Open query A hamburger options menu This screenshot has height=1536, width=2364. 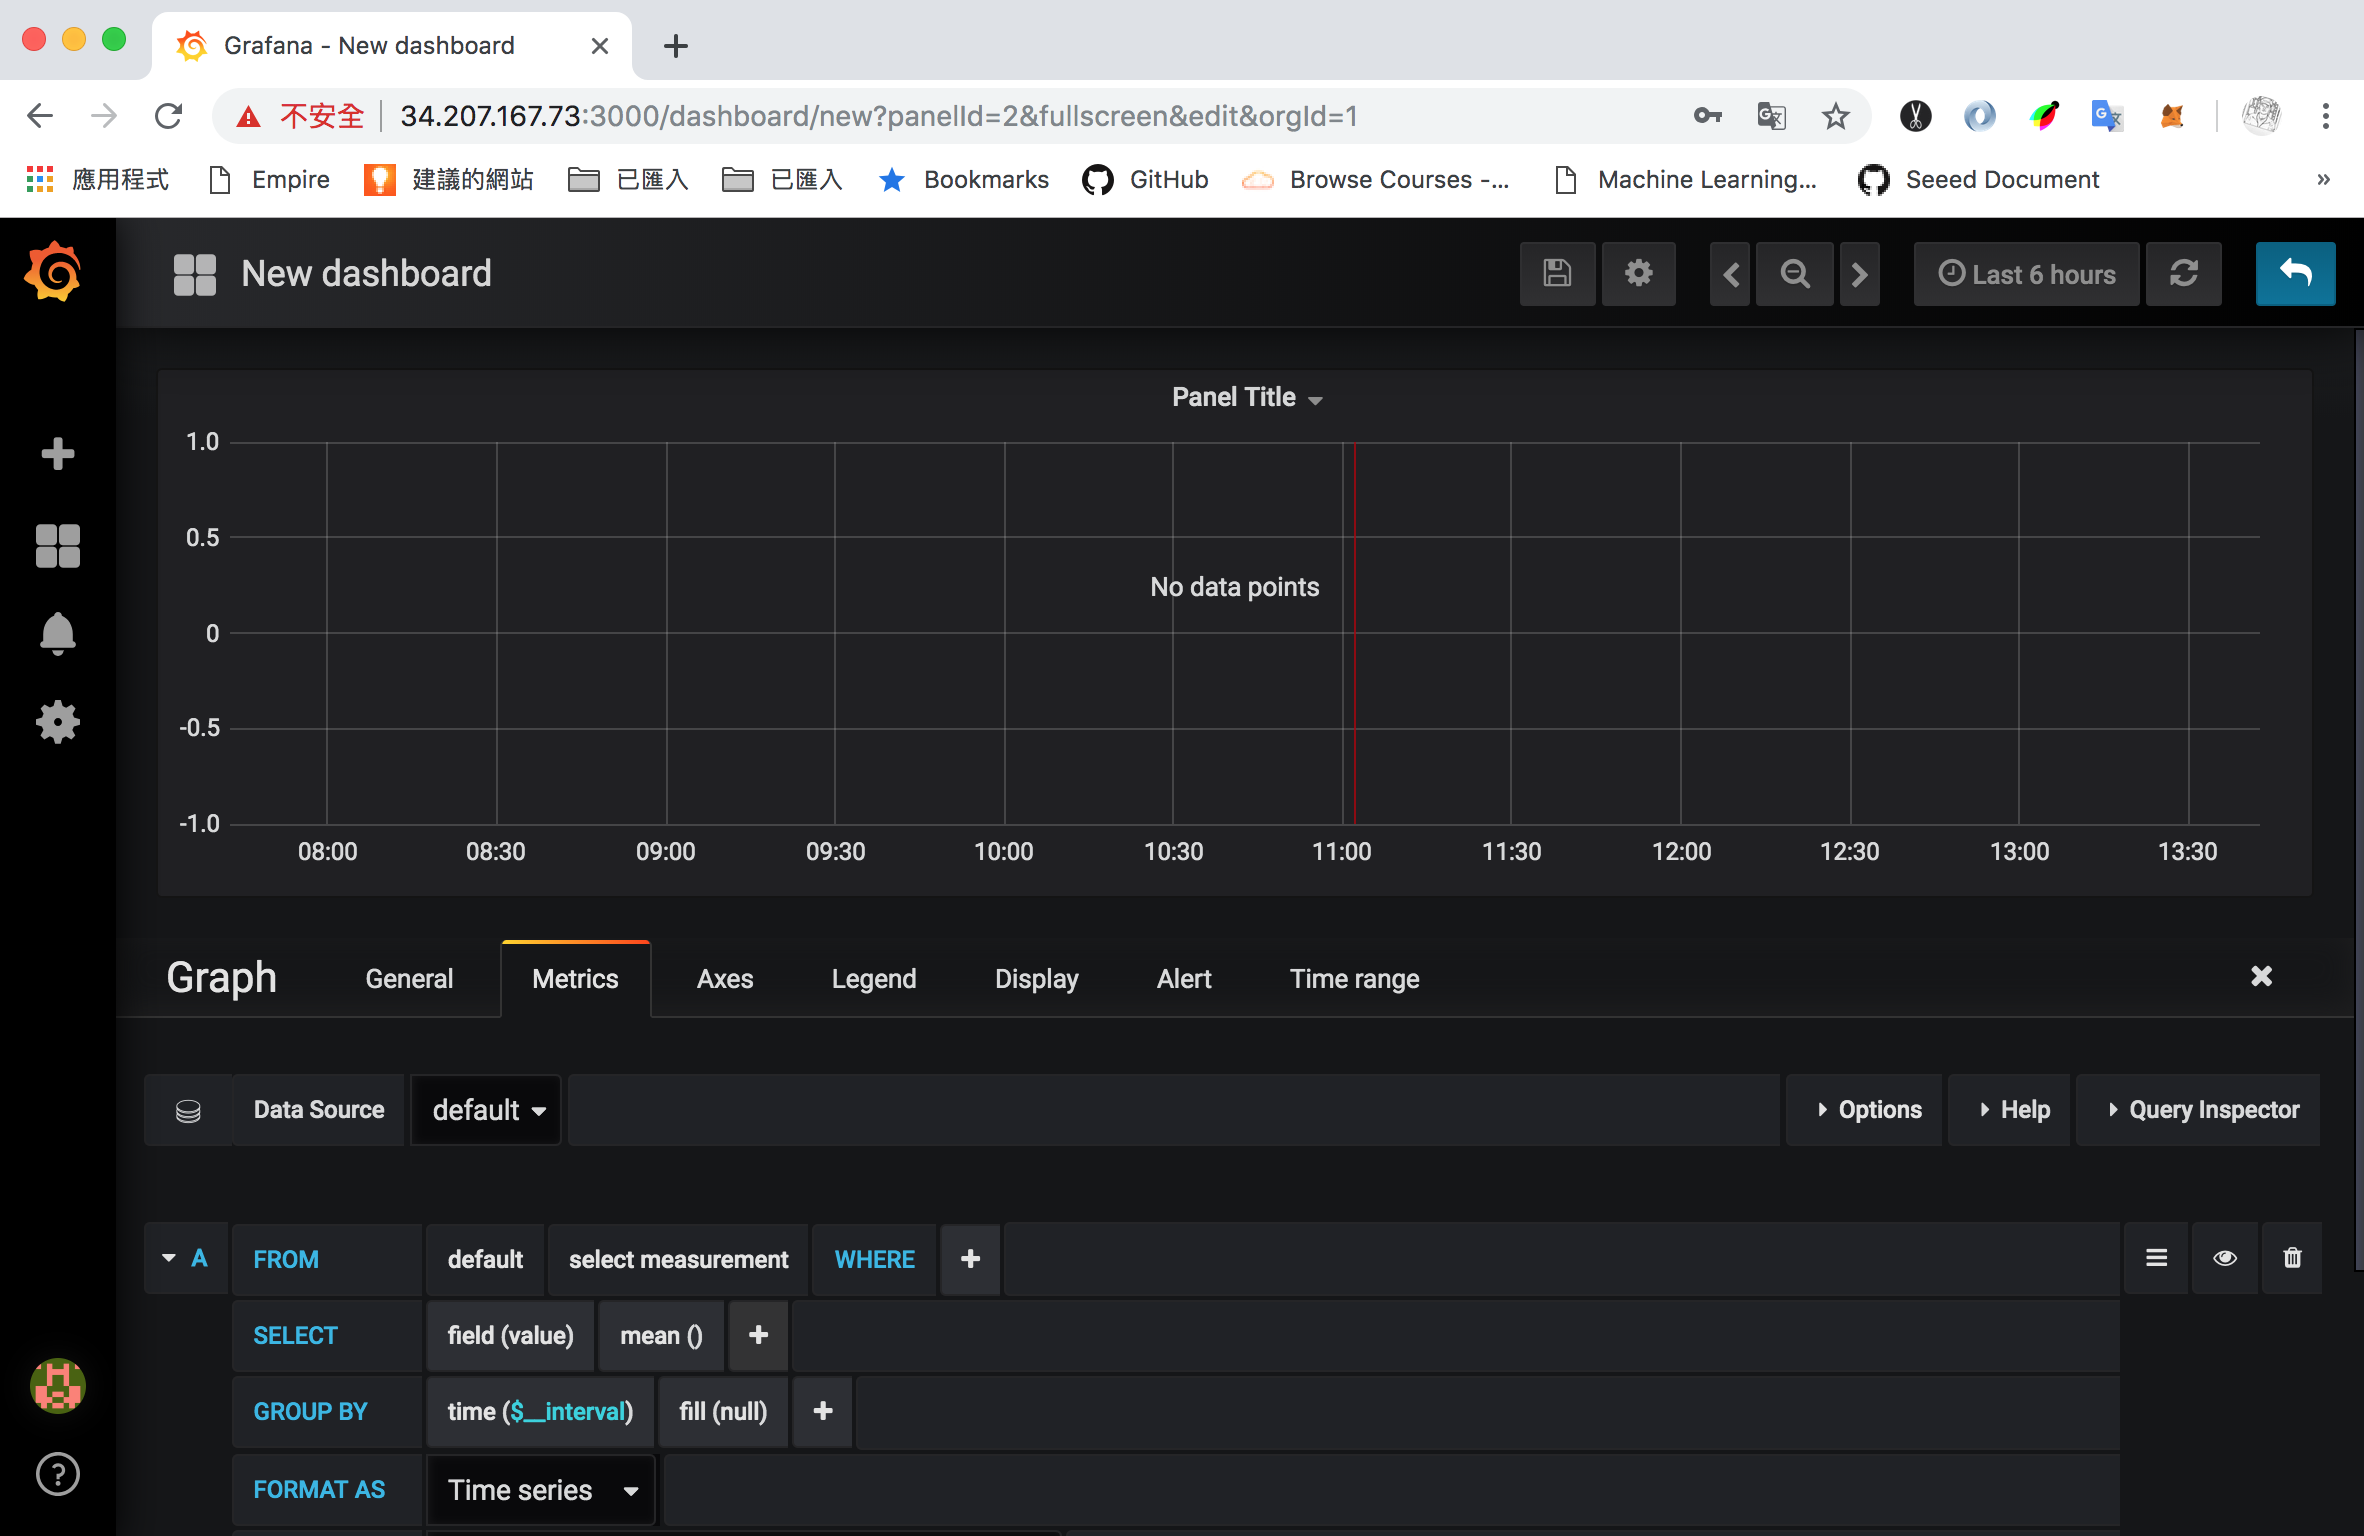2156,1258
